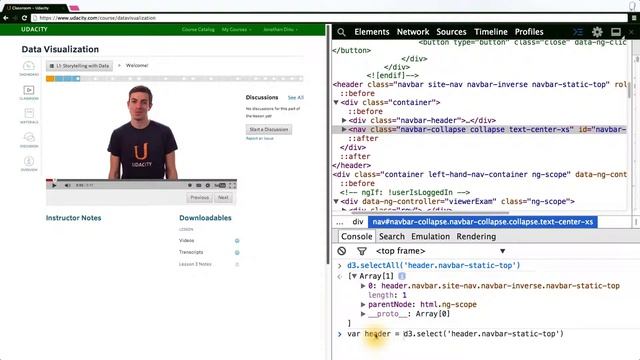Expand the navbar-header div node
Image resolution: width=640 pixels, height=360 pixels.
pyautogui.click(x=344, y=120)
